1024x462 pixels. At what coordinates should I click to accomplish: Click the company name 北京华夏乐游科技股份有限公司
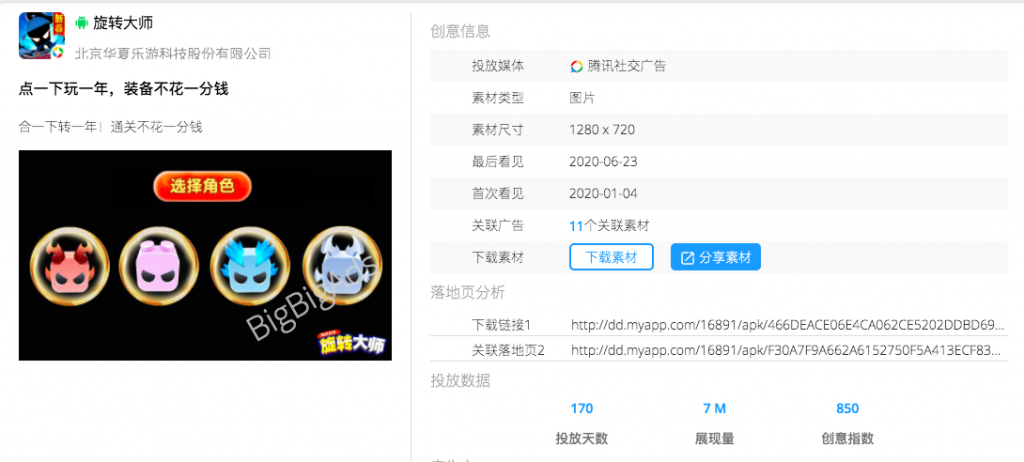click(172, 53)
